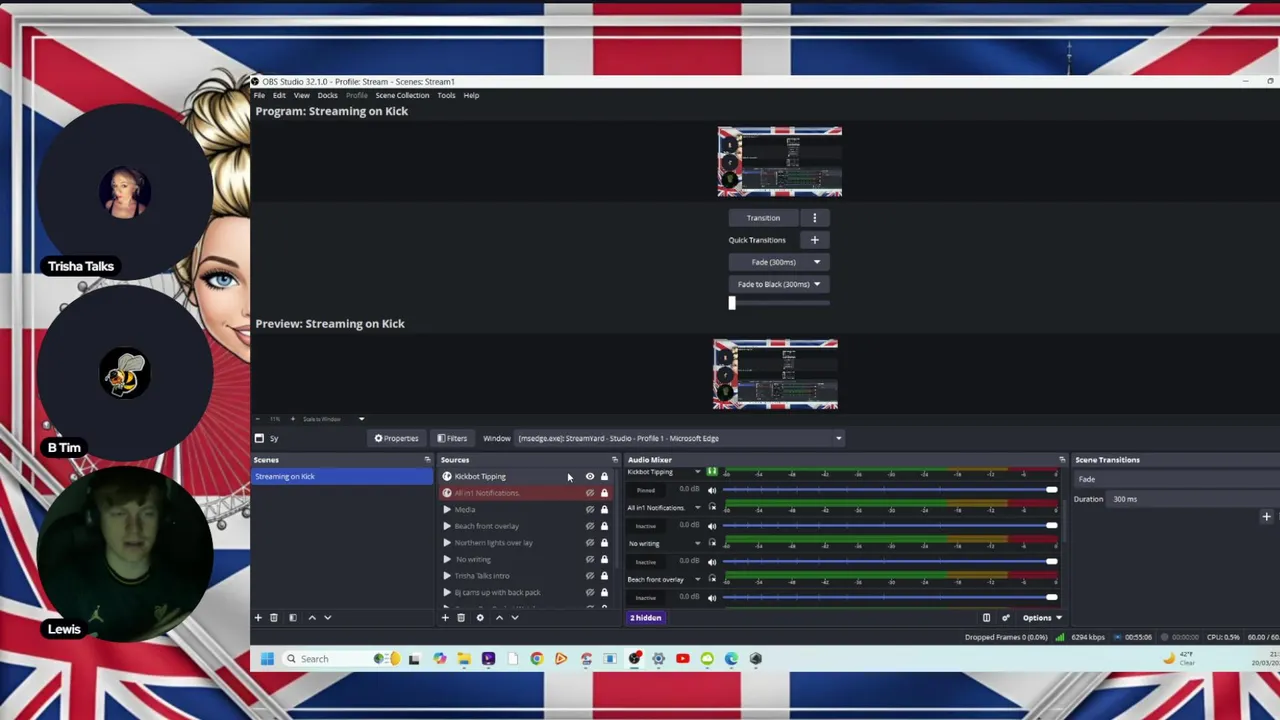
Task: Adjust the Kickbot Tipping volume slider
Action: [x=890, y=490]
